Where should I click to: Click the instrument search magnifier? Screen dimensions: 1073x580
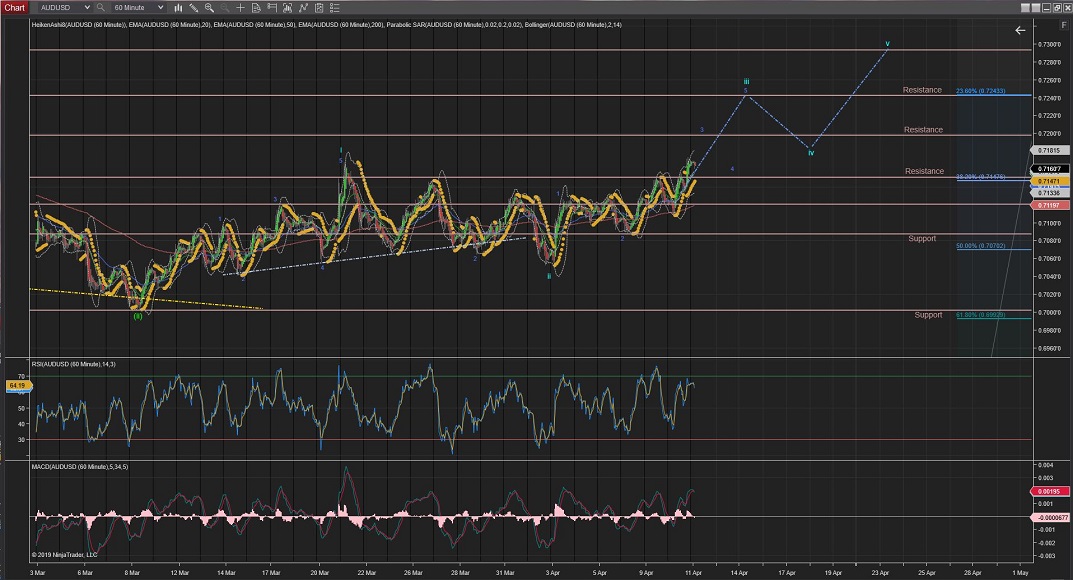click(100, 7)
